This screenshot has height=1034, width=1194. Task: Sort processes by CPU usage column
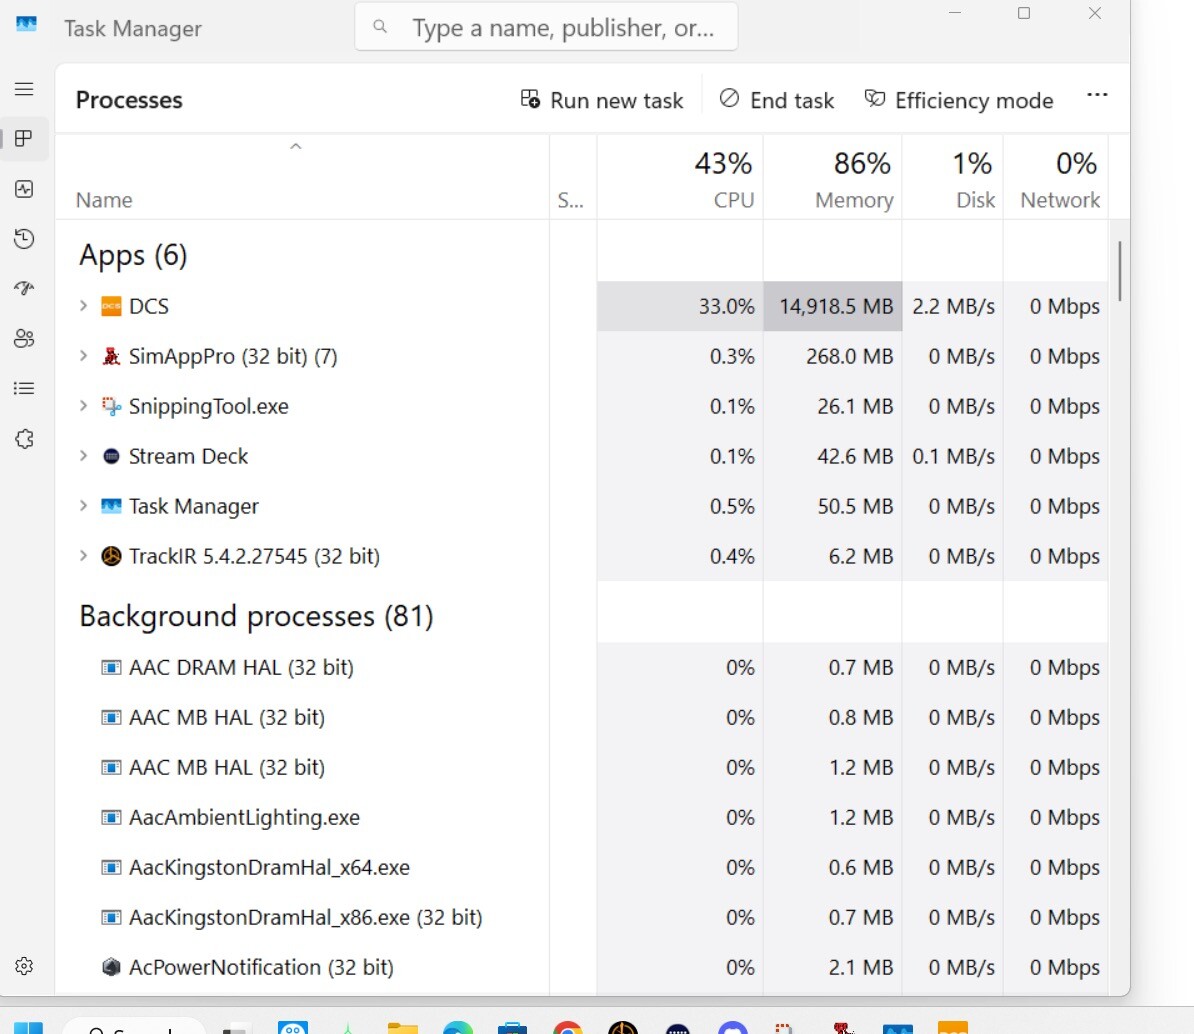(x=680, y=179)
